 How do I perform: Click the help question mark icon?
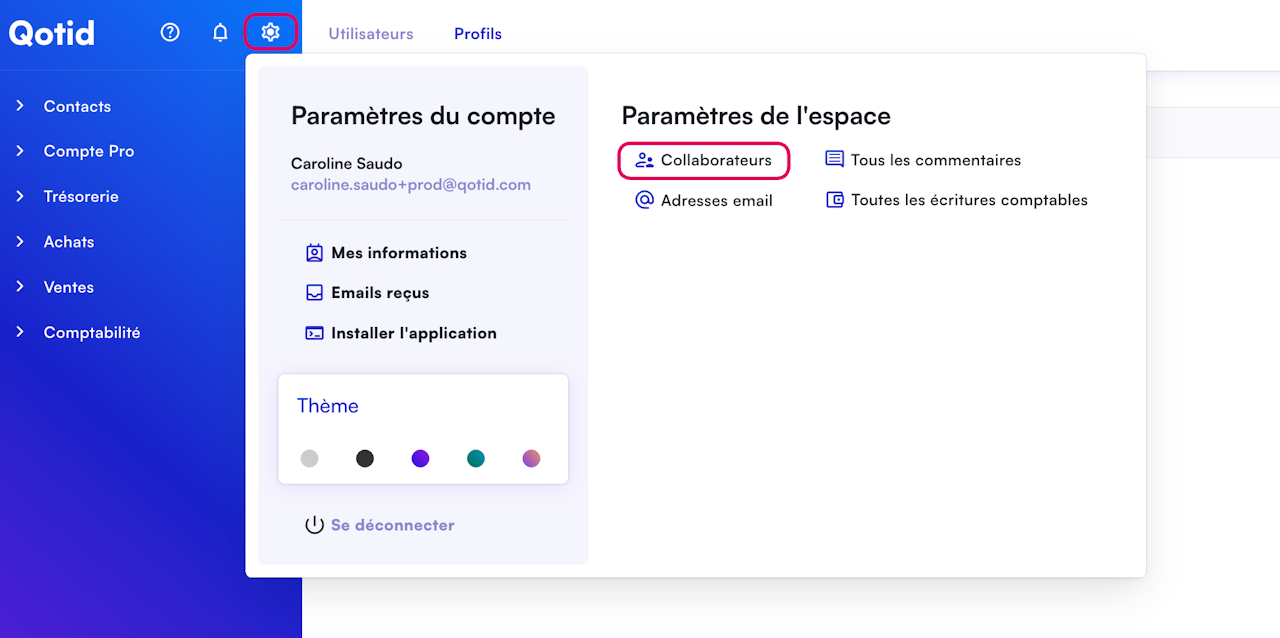170,33
